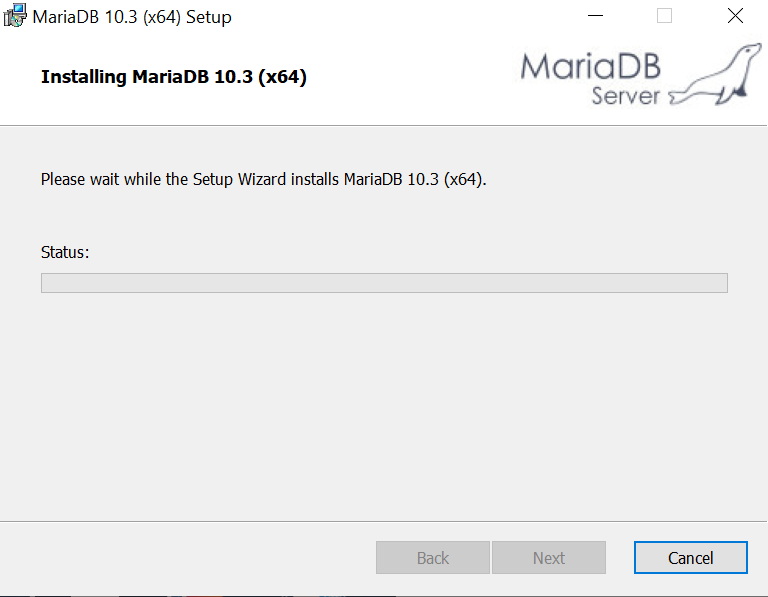Click the empty gray area below the progress bar
The width and height of the screenshot is (768, 597).
pos(384,406)
